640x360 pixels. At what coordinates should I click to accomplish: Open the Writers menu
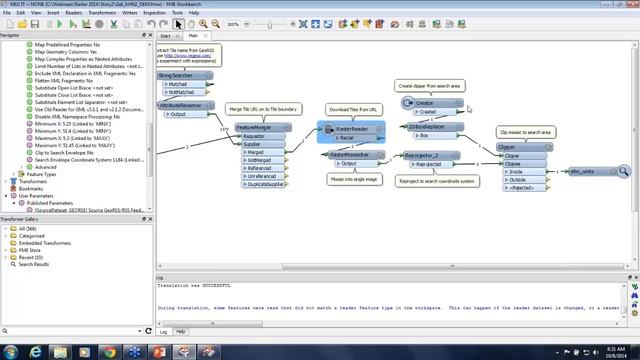(130, 13)
